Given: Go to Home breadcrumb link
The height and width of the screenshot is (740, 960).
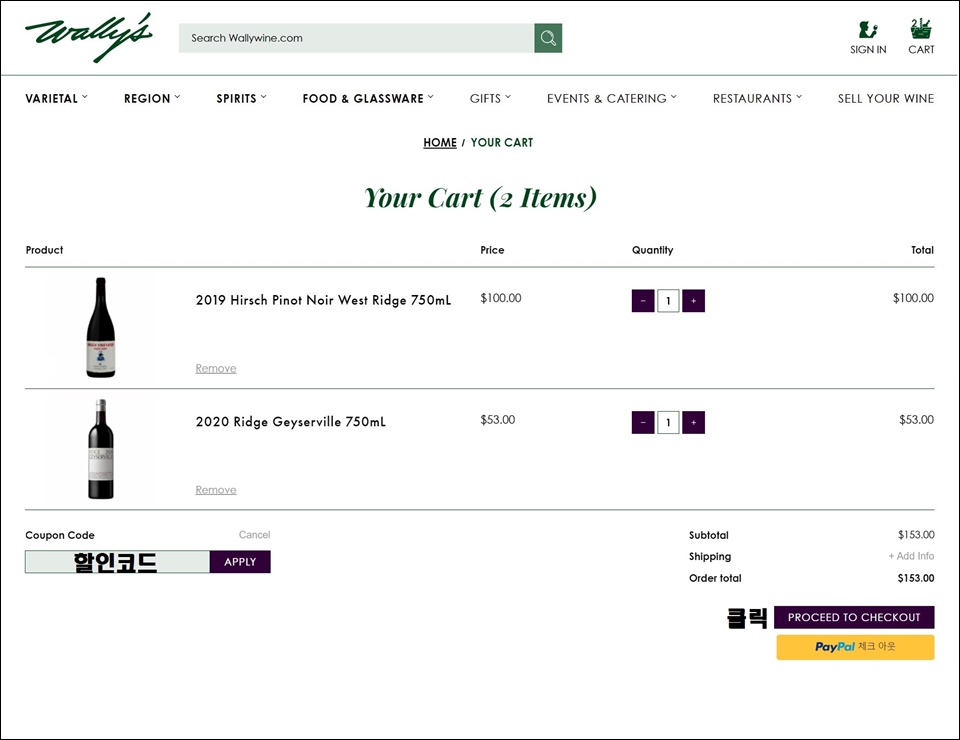Looking at the screenshot, I should pyautogui.click(x=440, y=143).
